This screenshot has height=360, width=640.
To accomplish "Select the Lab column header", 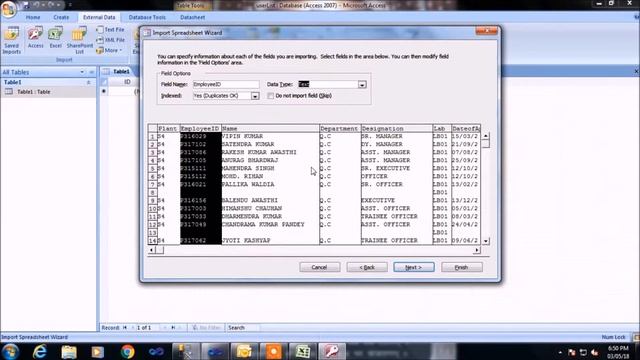I will click(x=442, y=129).
